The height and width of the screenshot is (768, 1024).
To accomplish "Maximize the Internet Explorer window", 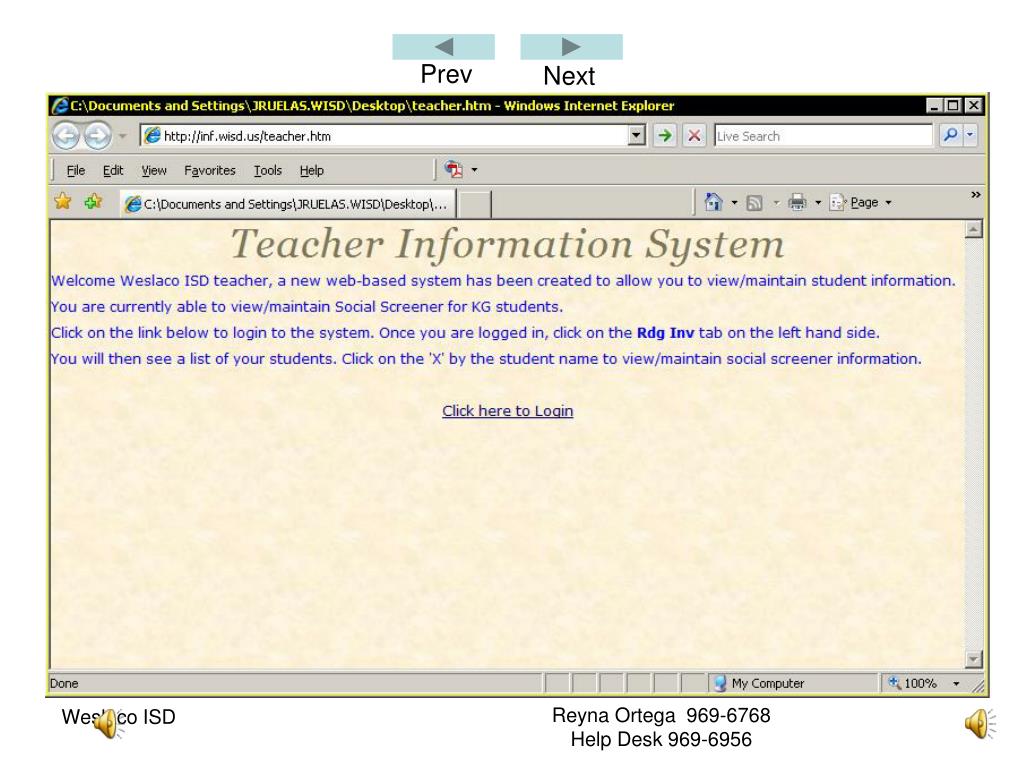I will point(953,105).
